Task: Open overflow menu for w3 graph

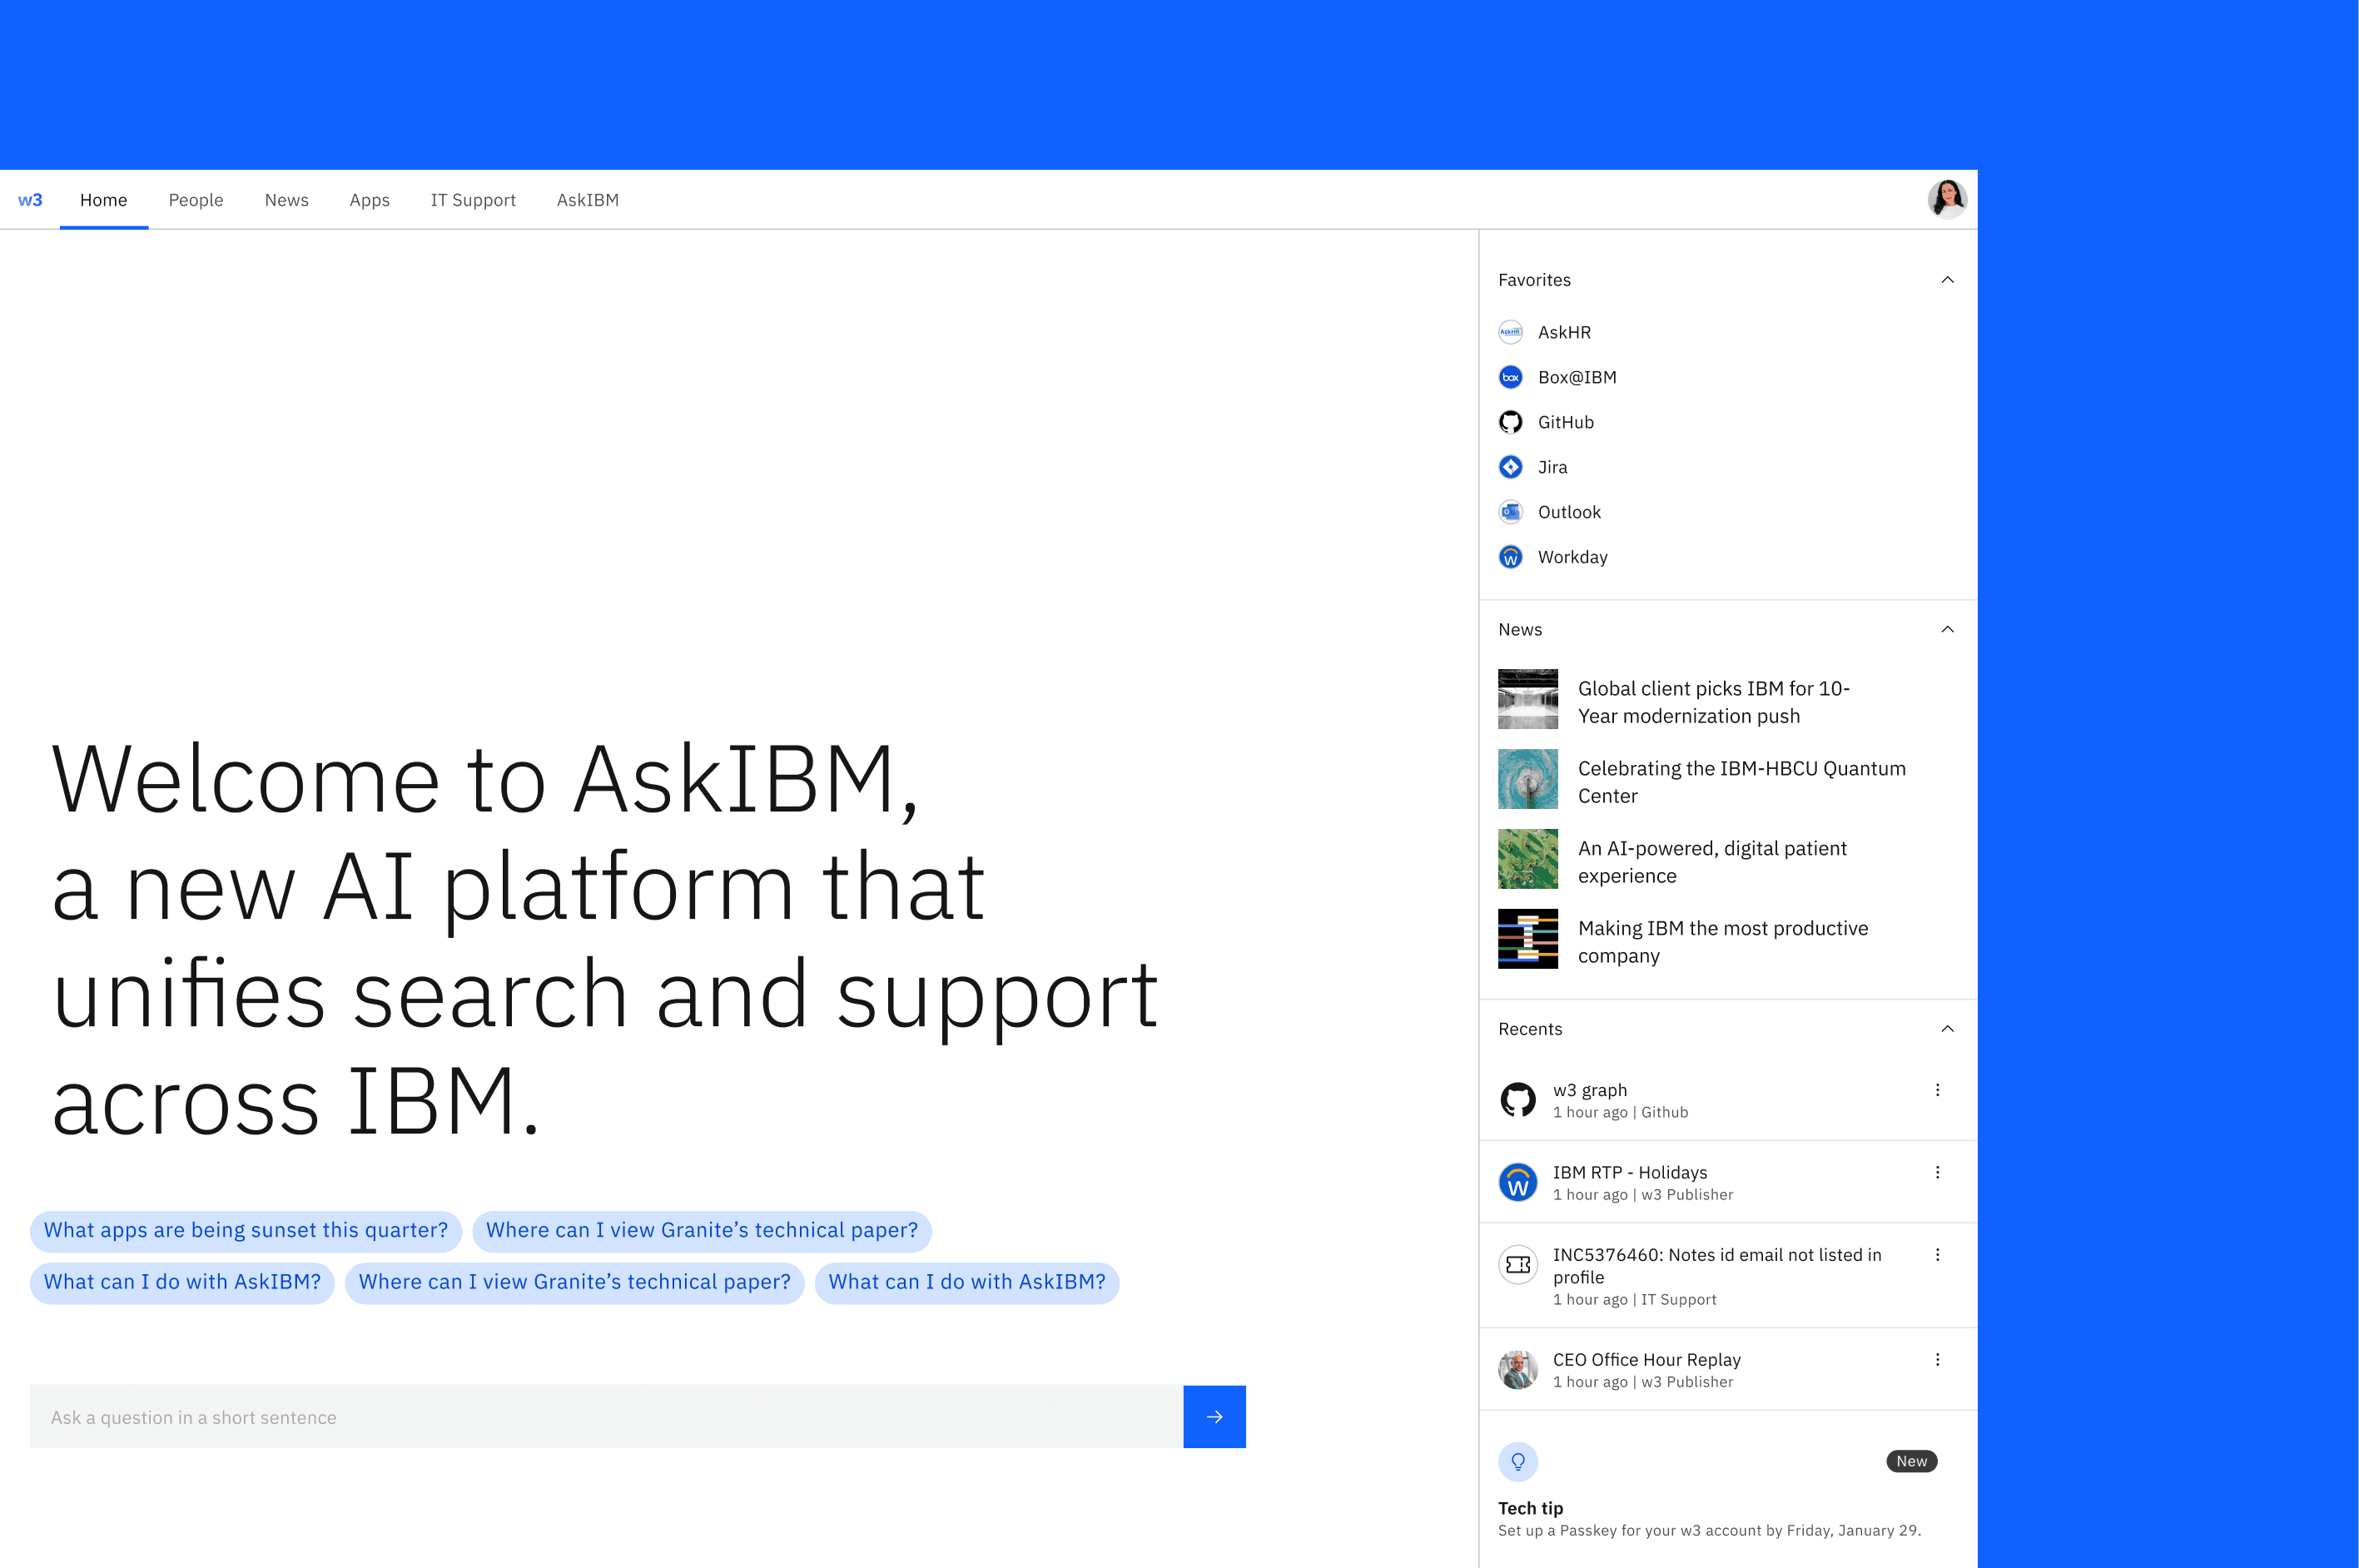Action: coord(1937,1090)
